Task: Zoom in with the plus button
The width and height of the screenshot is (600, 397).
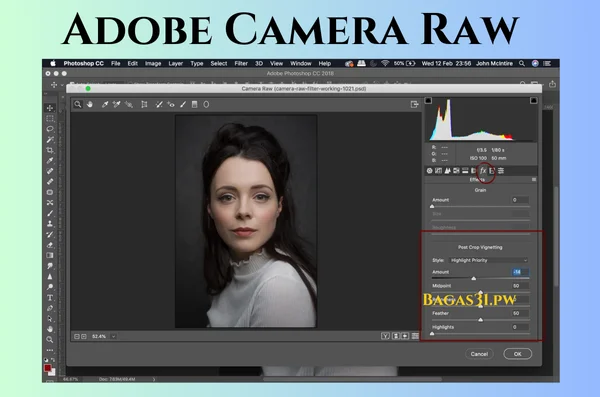Action: pyautogui.click(x=84, y=336)
